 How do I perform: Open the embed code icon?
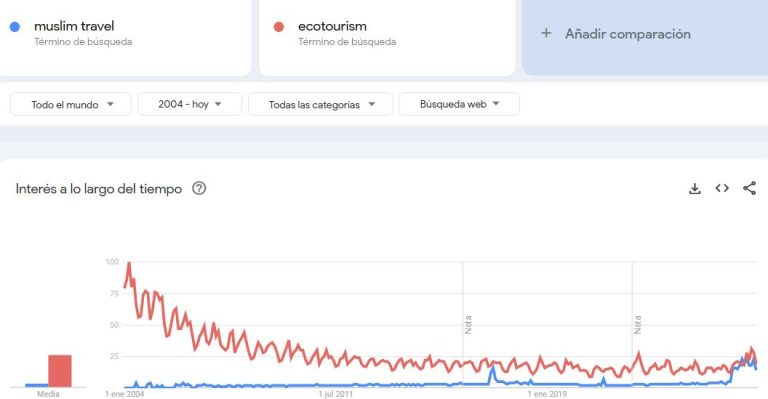coord(722,188)
